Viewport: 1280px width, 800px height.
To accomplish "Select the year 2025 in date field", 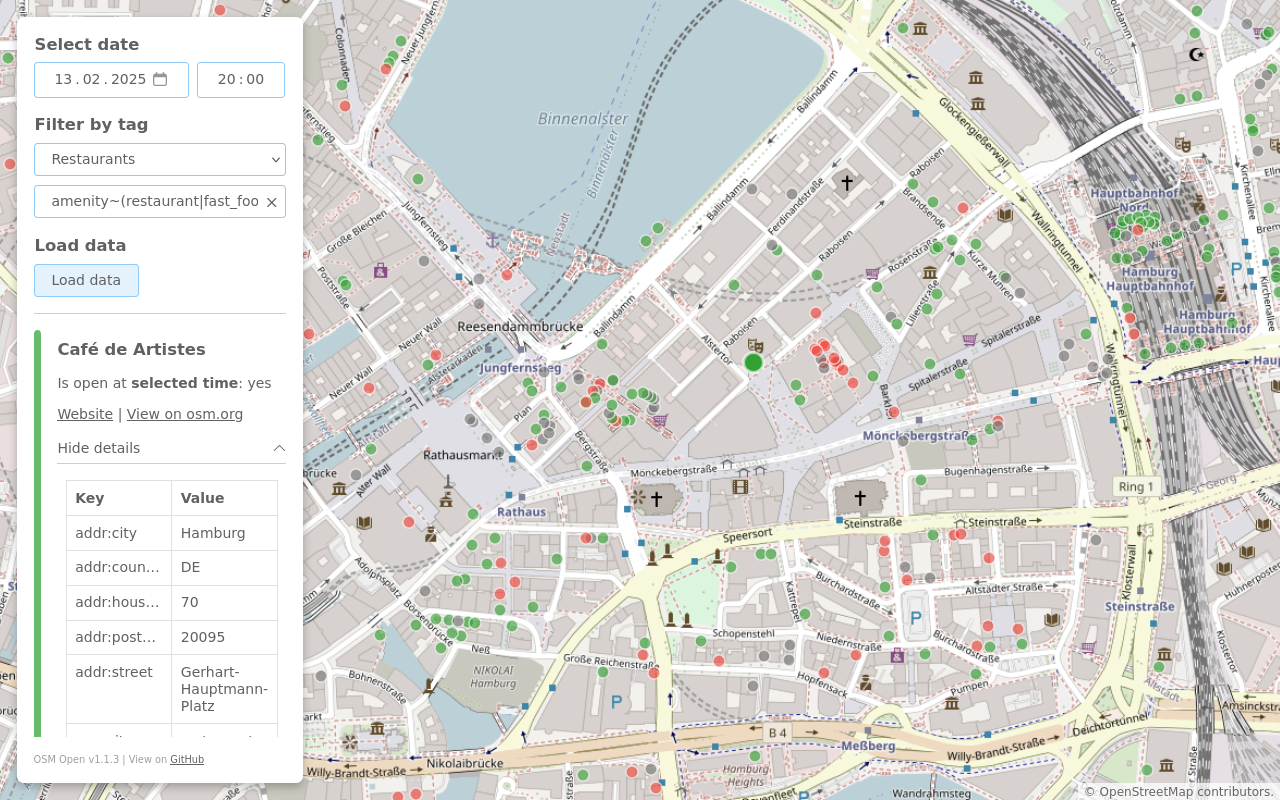I will 129,79.
